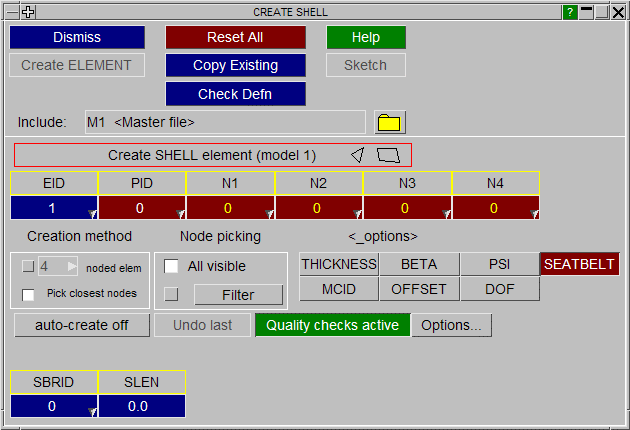Toggle the checkbox beside Filter button

click(x=172, y=294)
